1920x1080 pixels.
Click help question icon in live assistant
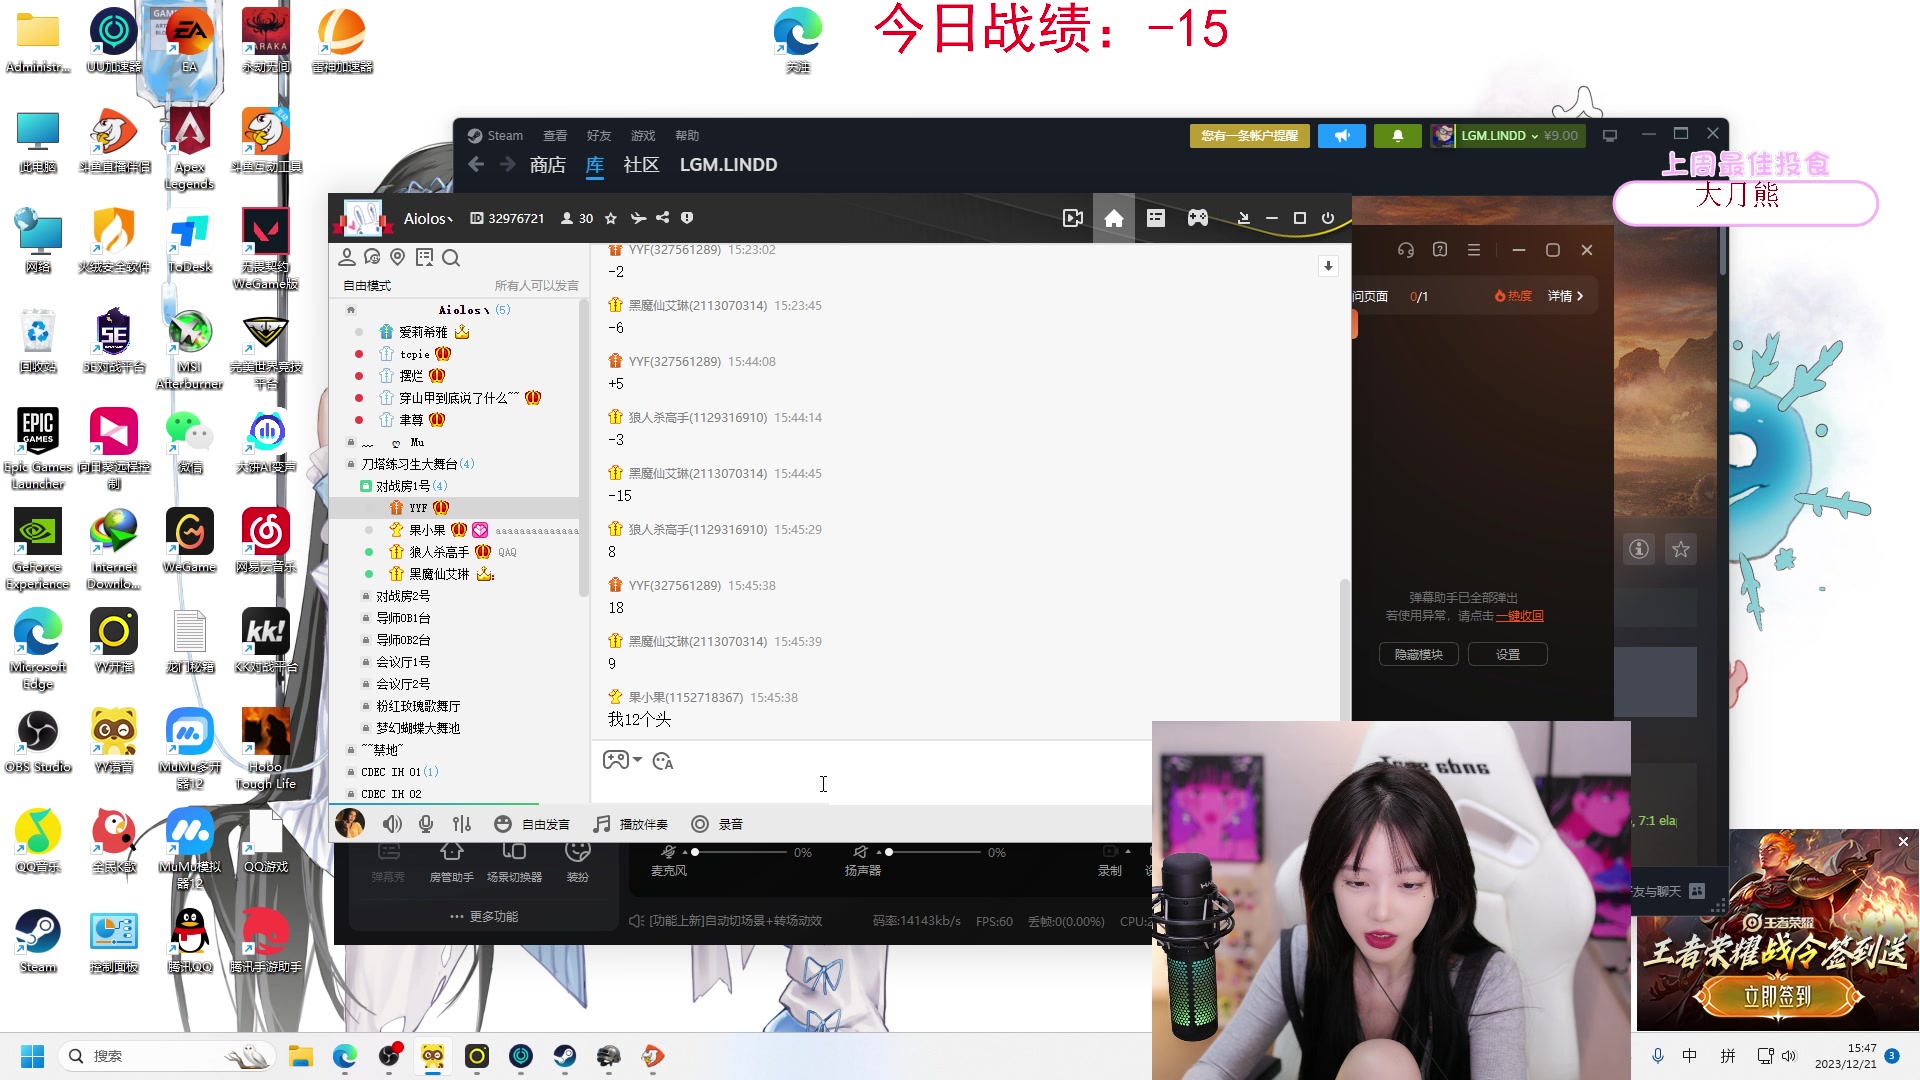point(1440,250)
